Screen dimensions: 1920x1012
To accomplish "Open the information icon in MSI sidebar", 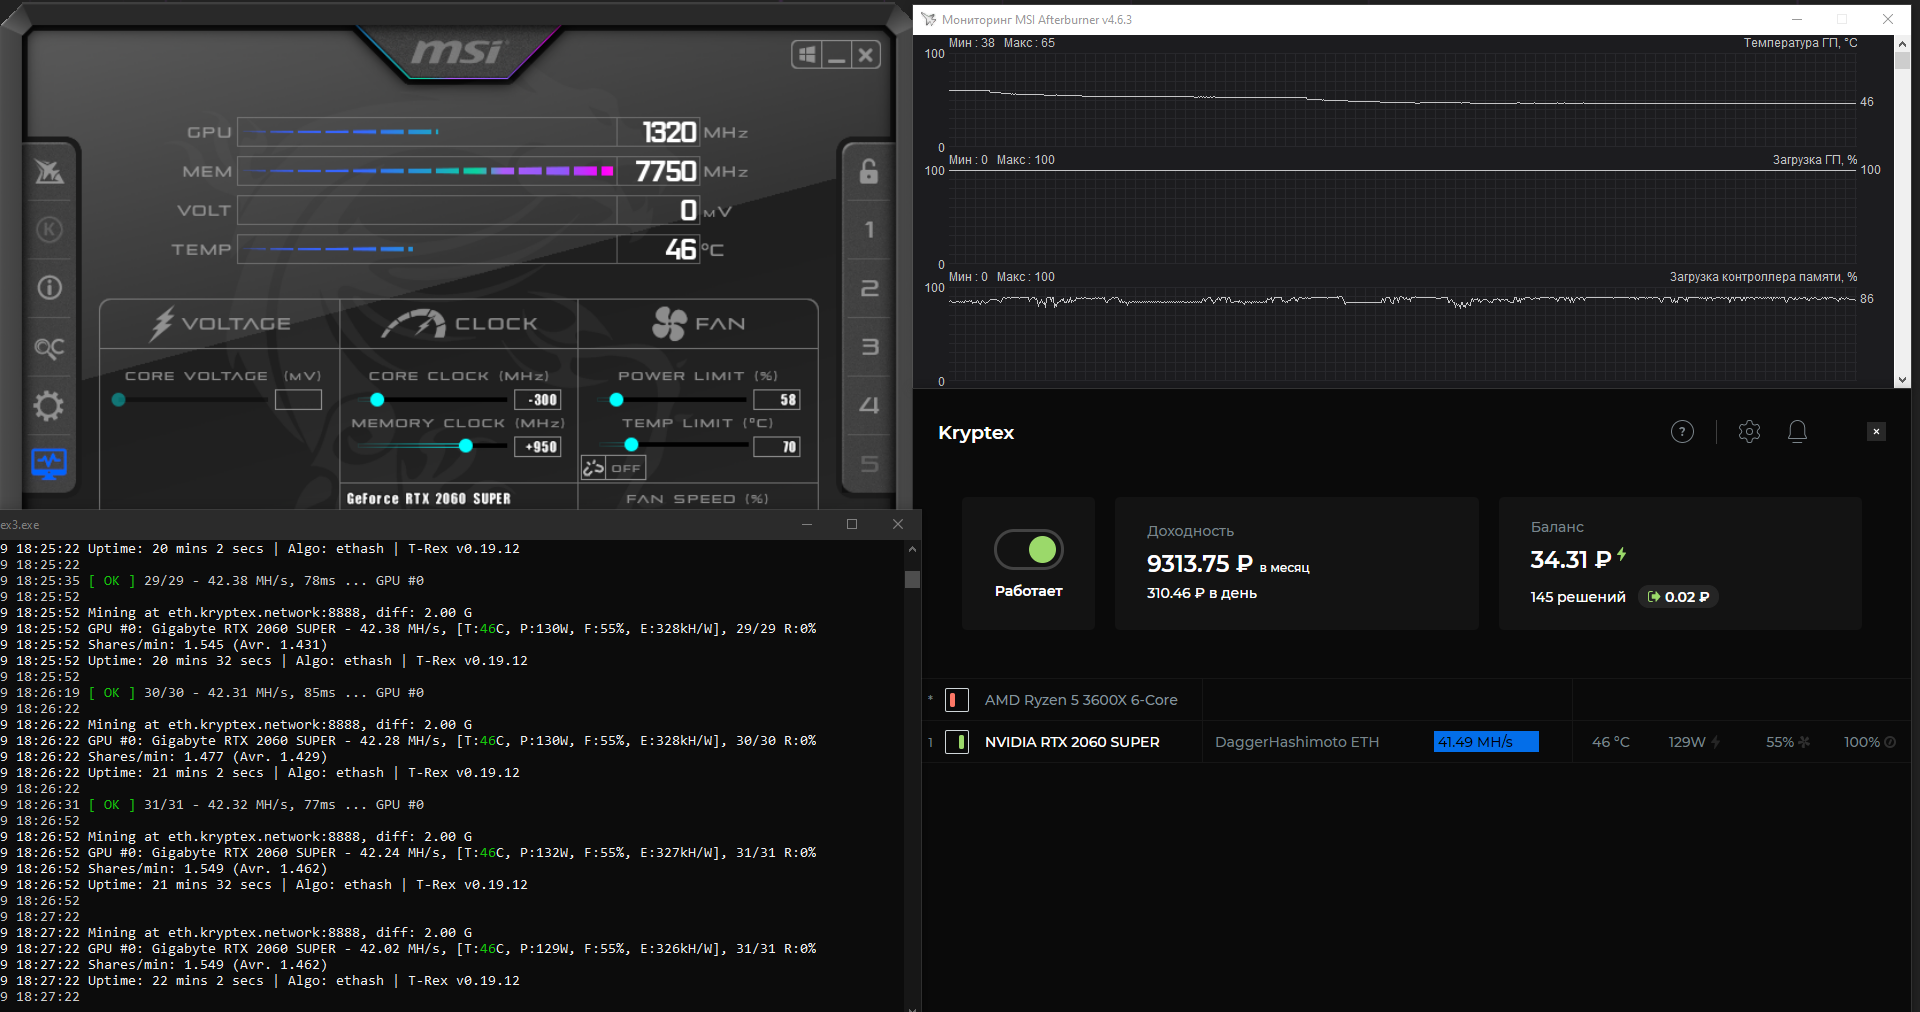I will (x=49, y=288).
